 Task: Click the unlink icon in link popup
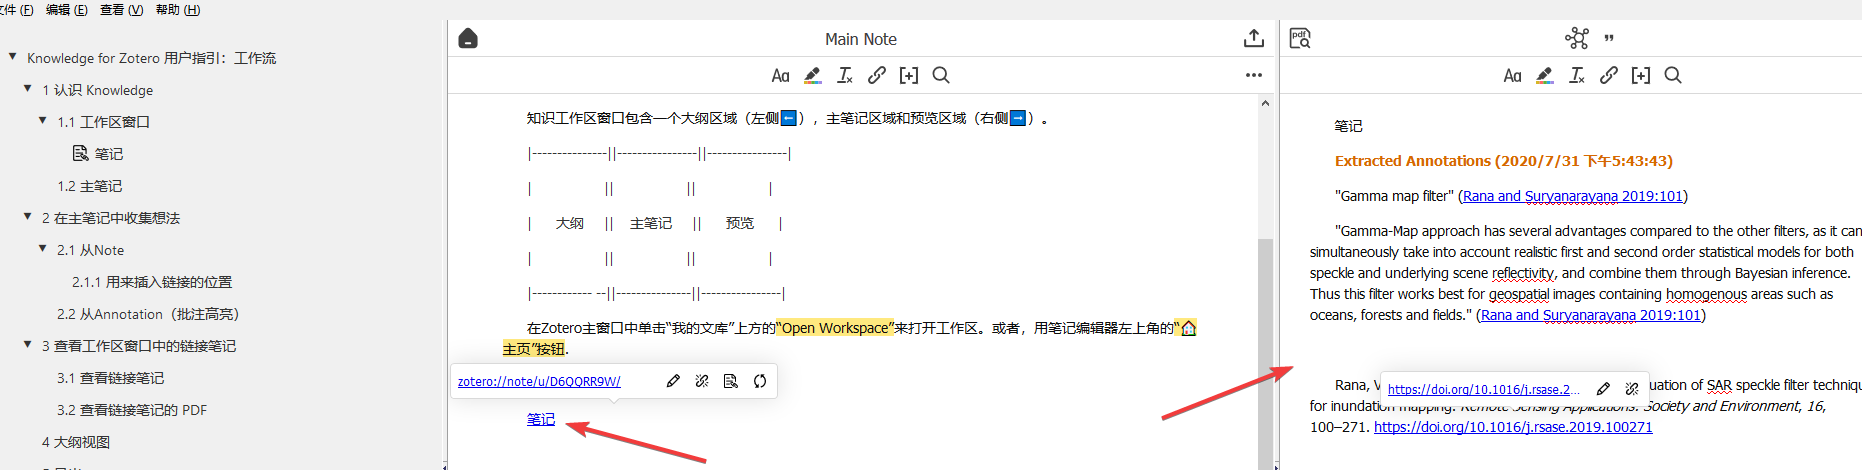pyautogui.click(x=702, y=381)
